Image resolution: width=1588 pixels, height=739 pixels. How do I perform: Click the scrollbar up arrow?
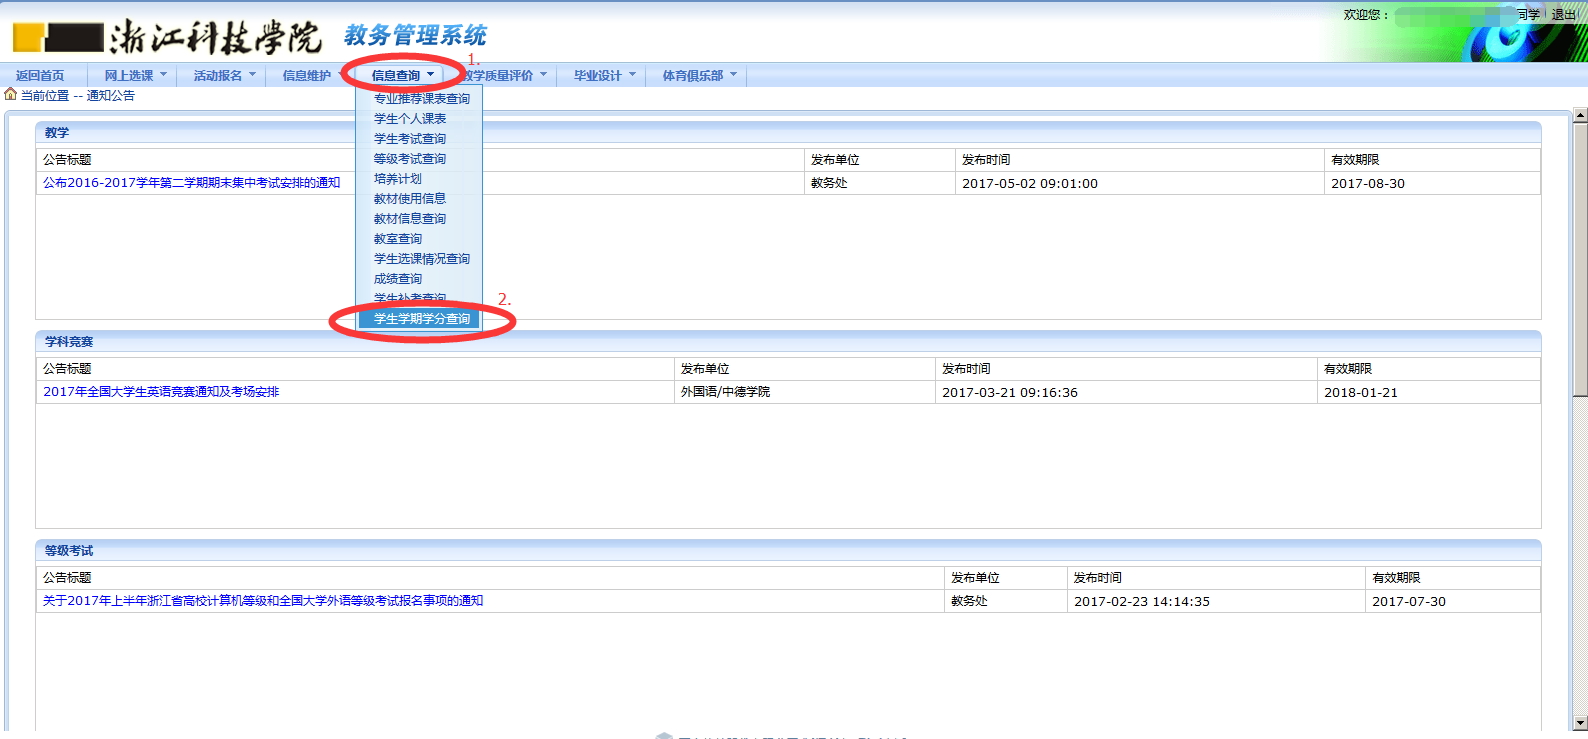[x=1580, y=116]
